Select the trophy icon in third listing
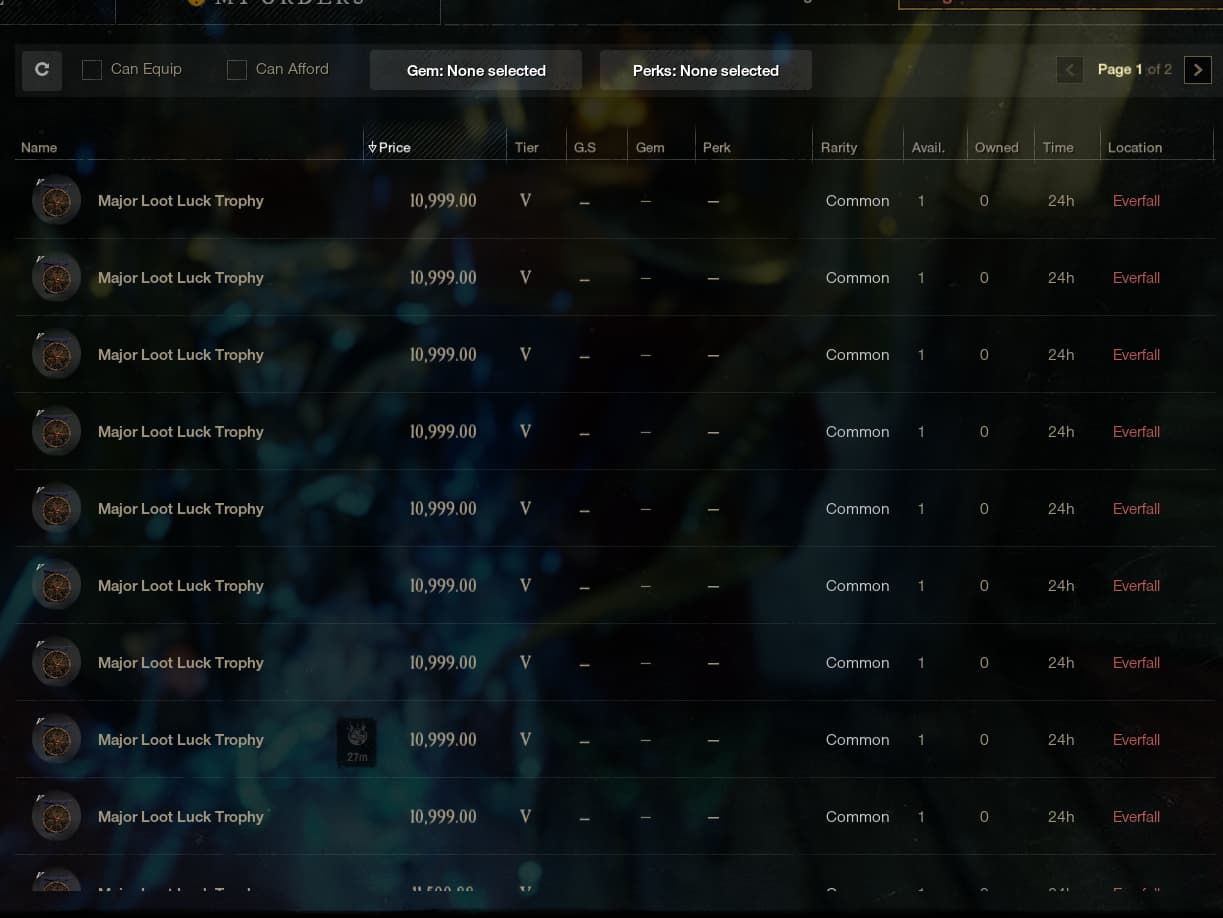This screenshot has height=918, width=1223. (56, 355)
